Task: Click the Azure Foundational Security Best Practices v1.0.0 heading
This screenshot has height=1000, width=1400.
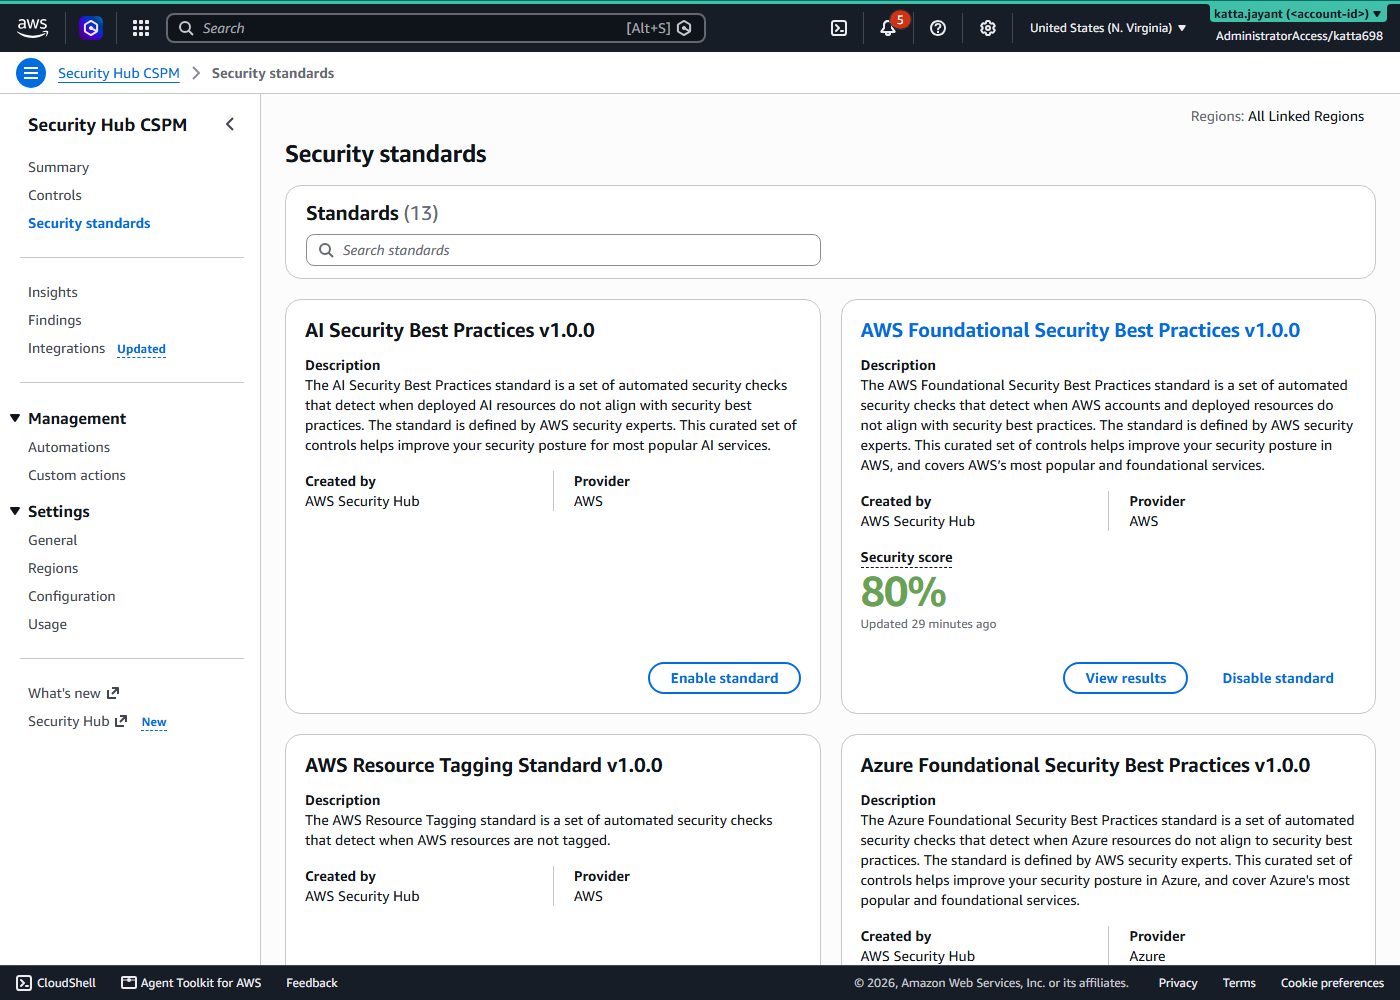Action: coord(1085,765)
